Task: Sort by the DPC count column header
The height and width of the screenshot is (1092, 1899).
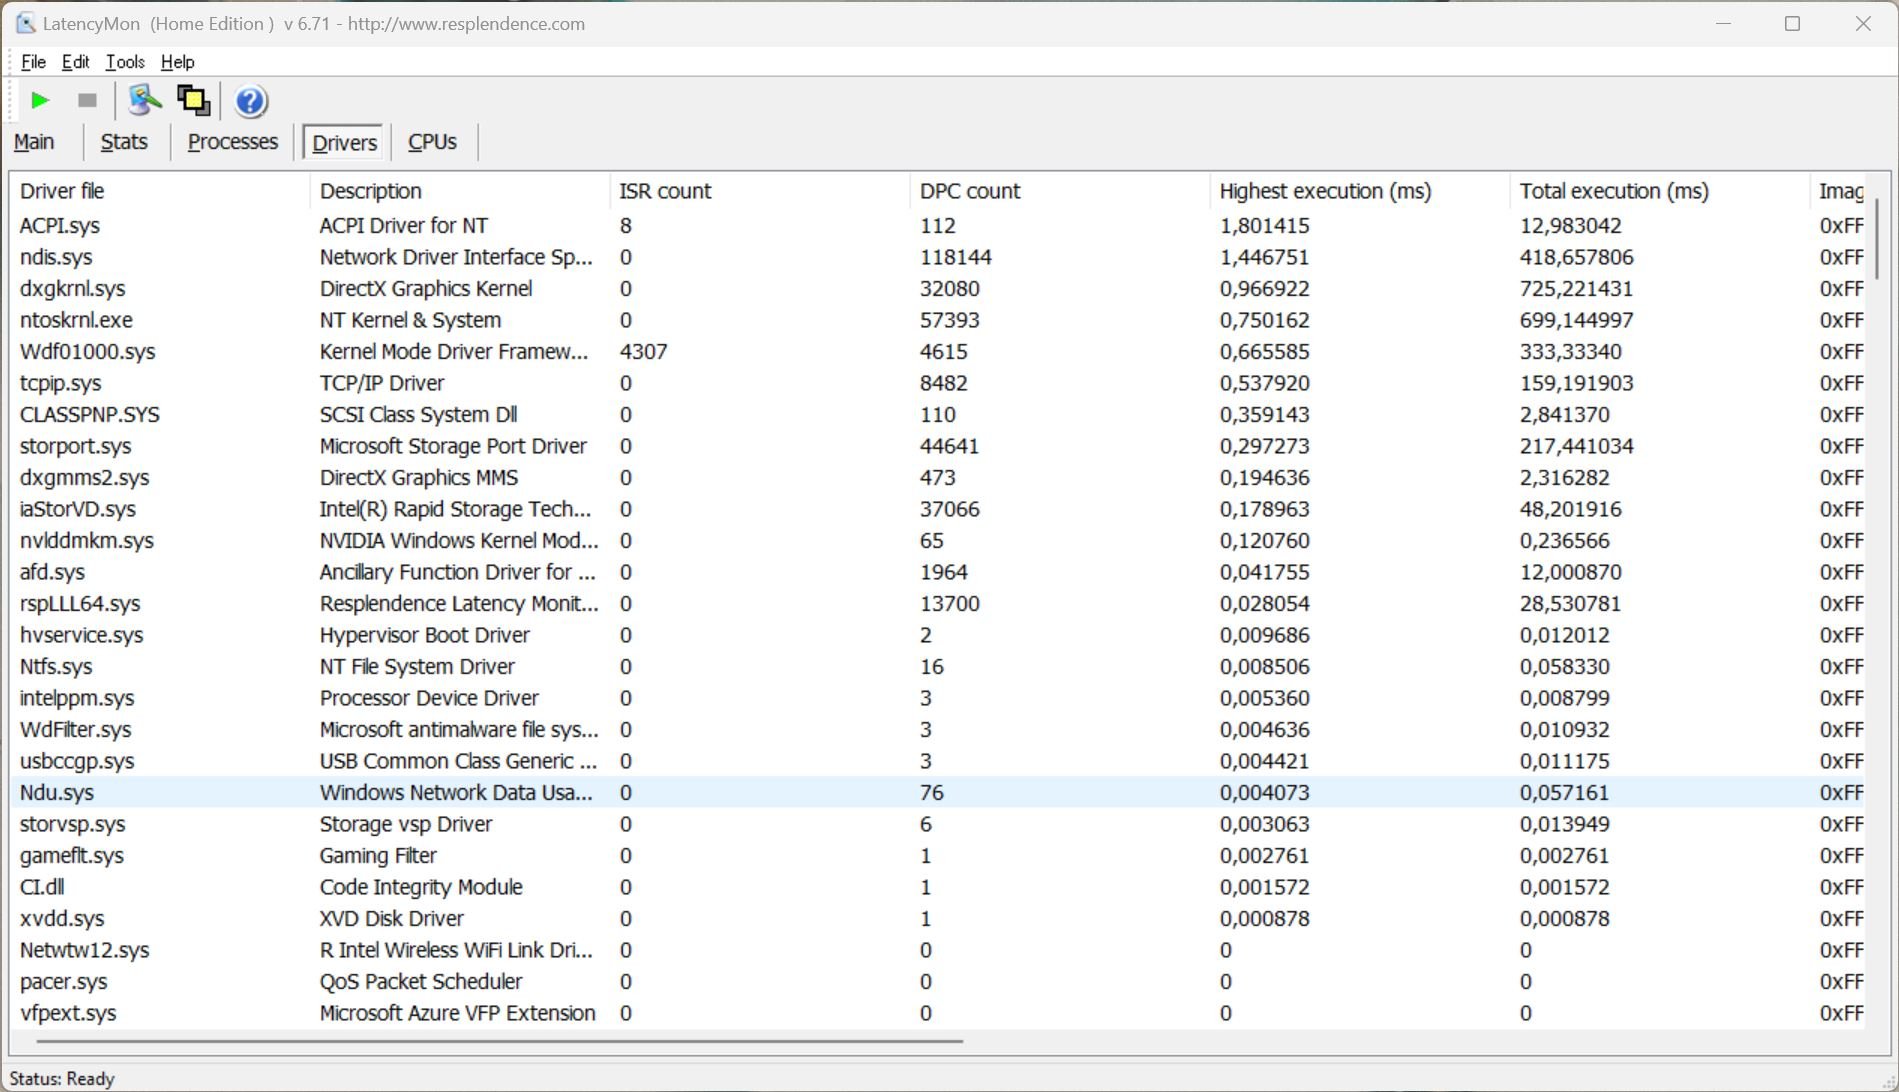Action: coord(1060,191)
